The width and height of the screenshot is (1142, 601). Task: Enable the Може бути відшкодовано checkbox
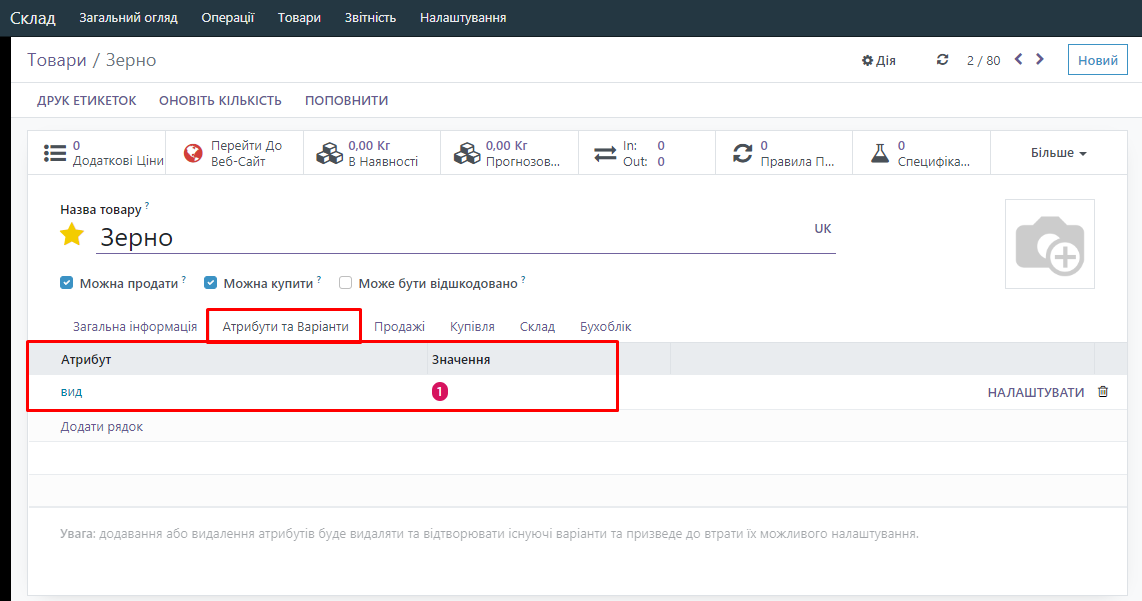coord(346,283)
